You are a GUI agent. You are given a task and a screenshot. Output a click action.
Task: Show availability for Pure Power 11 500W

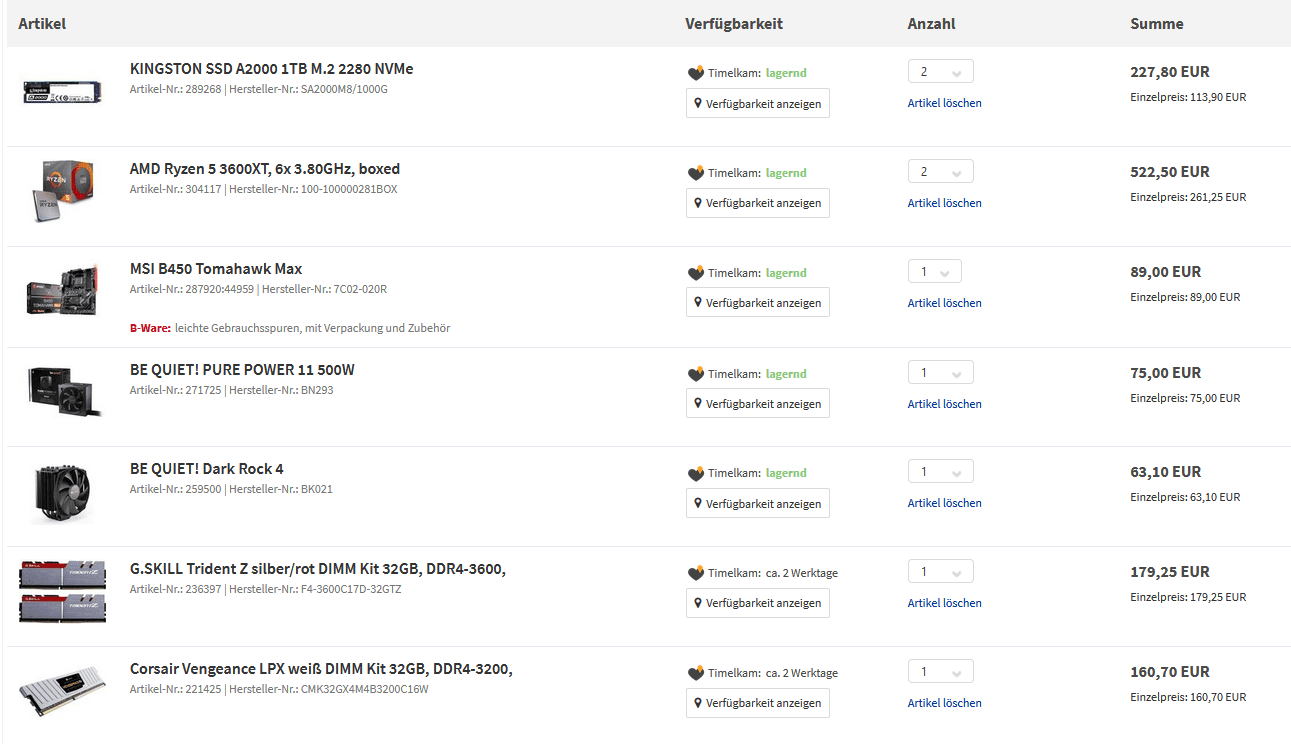(758, 404)
